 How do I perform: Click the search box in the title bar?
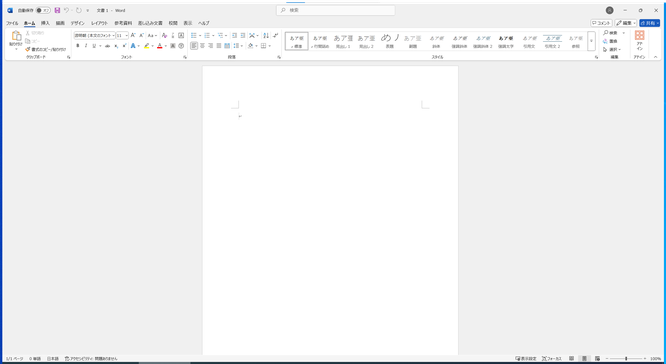click(x=336, y=10)
